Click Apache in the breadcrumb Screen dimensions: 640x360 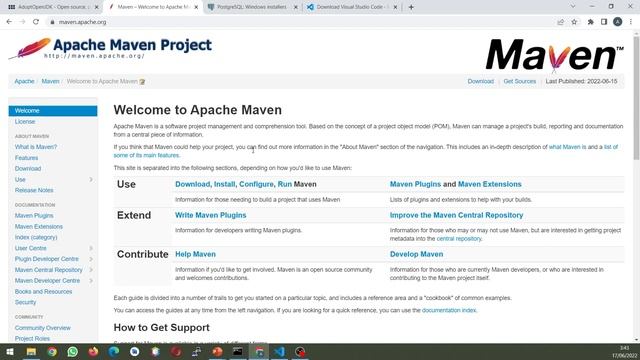tap(24, 81)
